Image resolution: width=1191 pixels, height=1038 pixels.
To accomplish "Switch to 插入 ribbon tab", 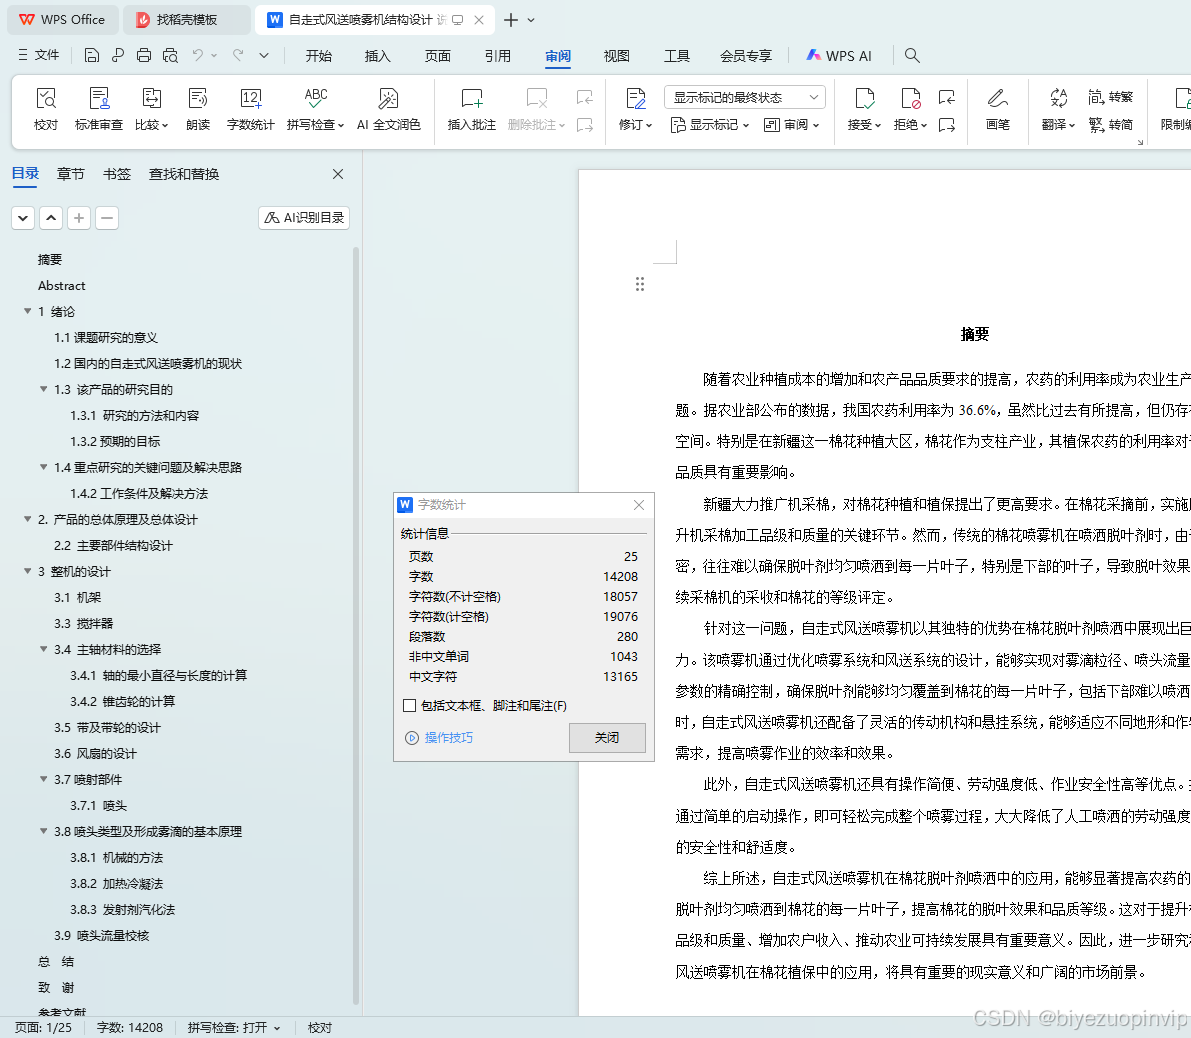I will pyautogui.click(x=378, y=55).
